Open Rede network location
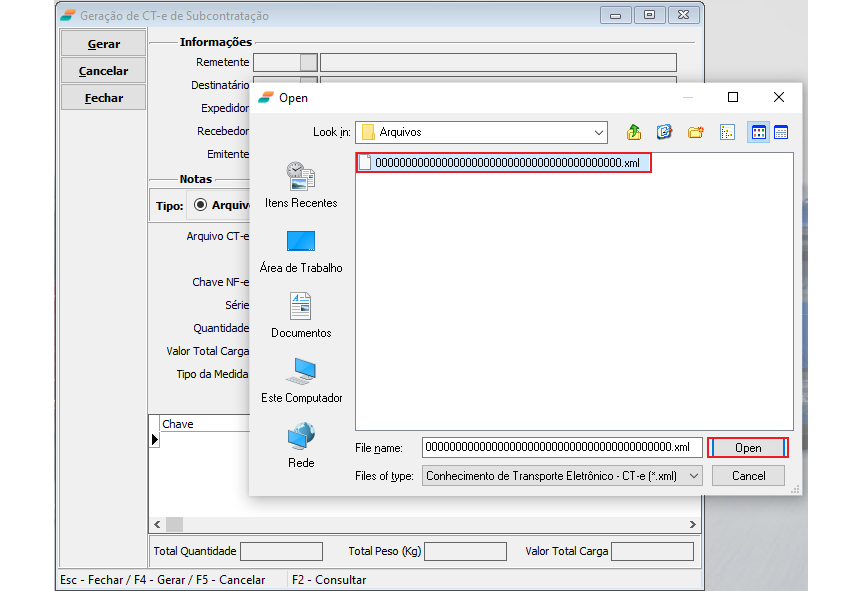Image resolution: width=862 pixels, height=591 pixels. [x=301, y=445]
